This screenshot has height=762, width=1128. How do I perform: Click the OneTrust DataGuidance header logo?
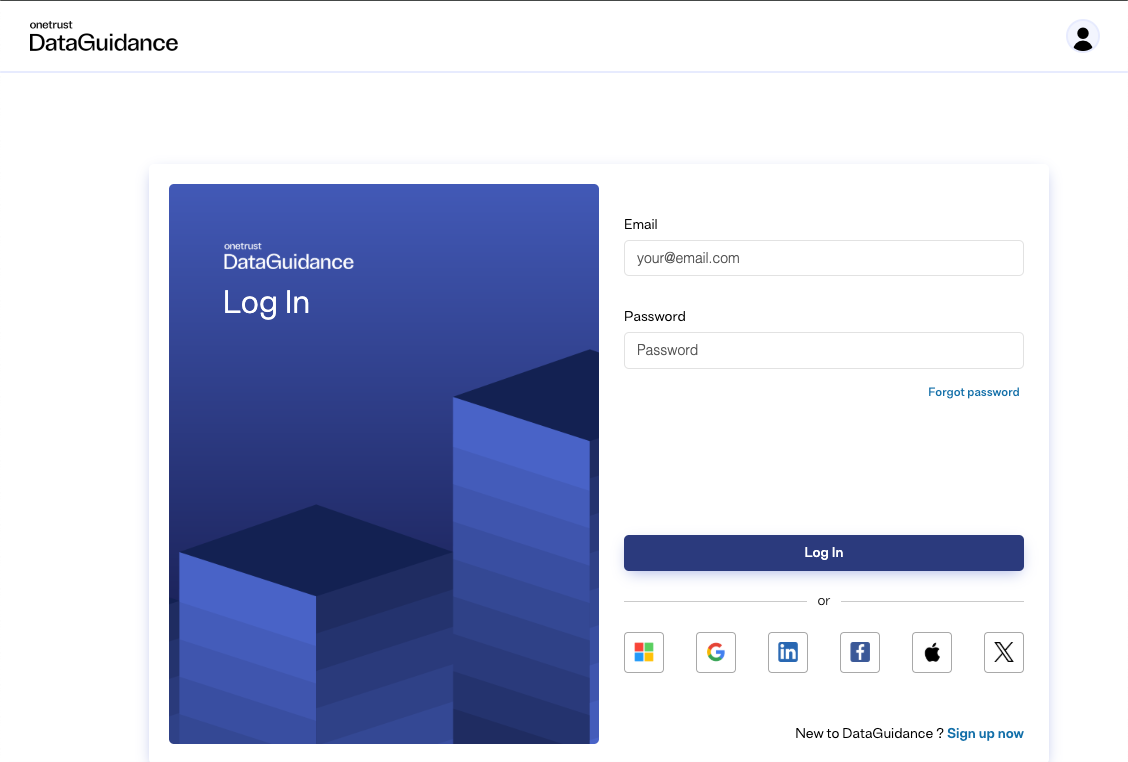coord(104,37)
